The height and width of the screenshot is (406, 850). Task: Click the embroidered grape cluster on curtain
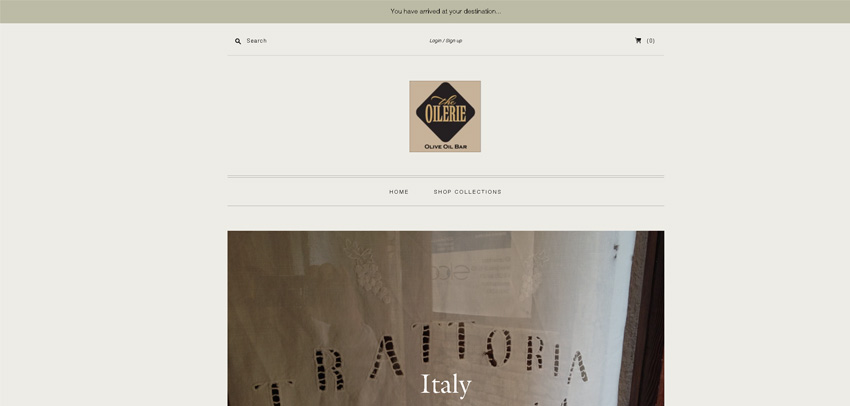click(370, 271)
